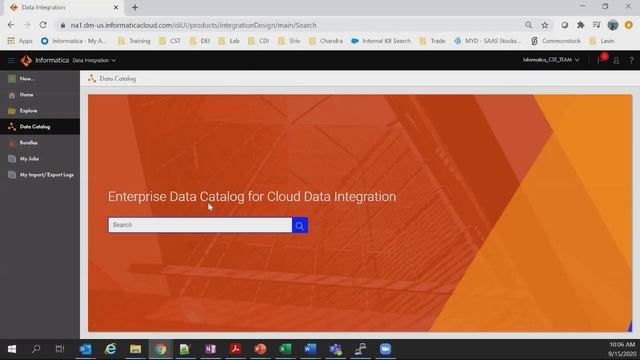Click the Informatica logo
The image size is (640, 360).
point(27,60)
